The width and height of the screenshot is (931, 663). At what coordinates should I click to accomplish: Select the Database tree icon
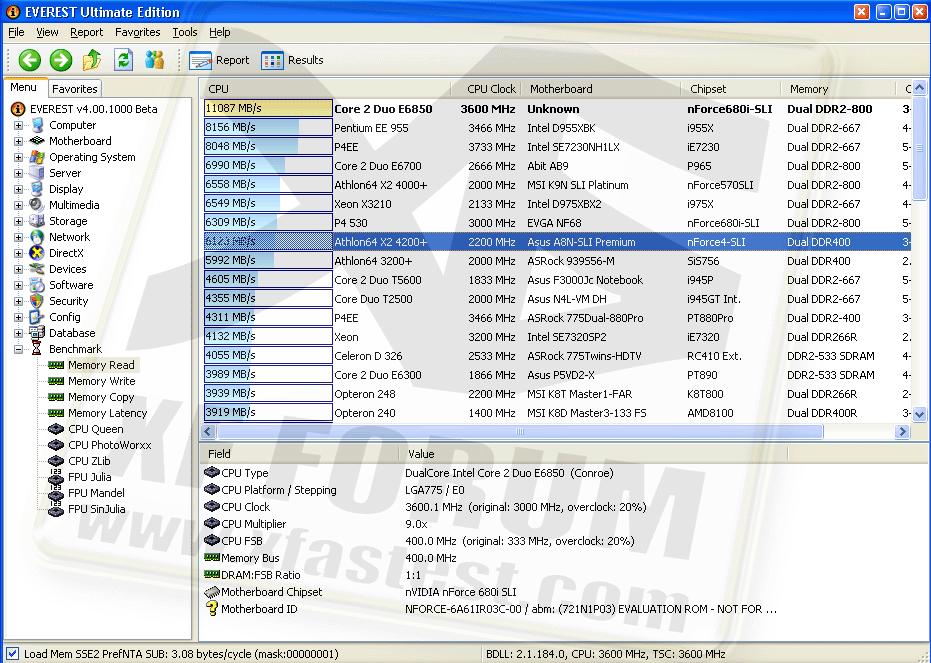coord(37,334)
